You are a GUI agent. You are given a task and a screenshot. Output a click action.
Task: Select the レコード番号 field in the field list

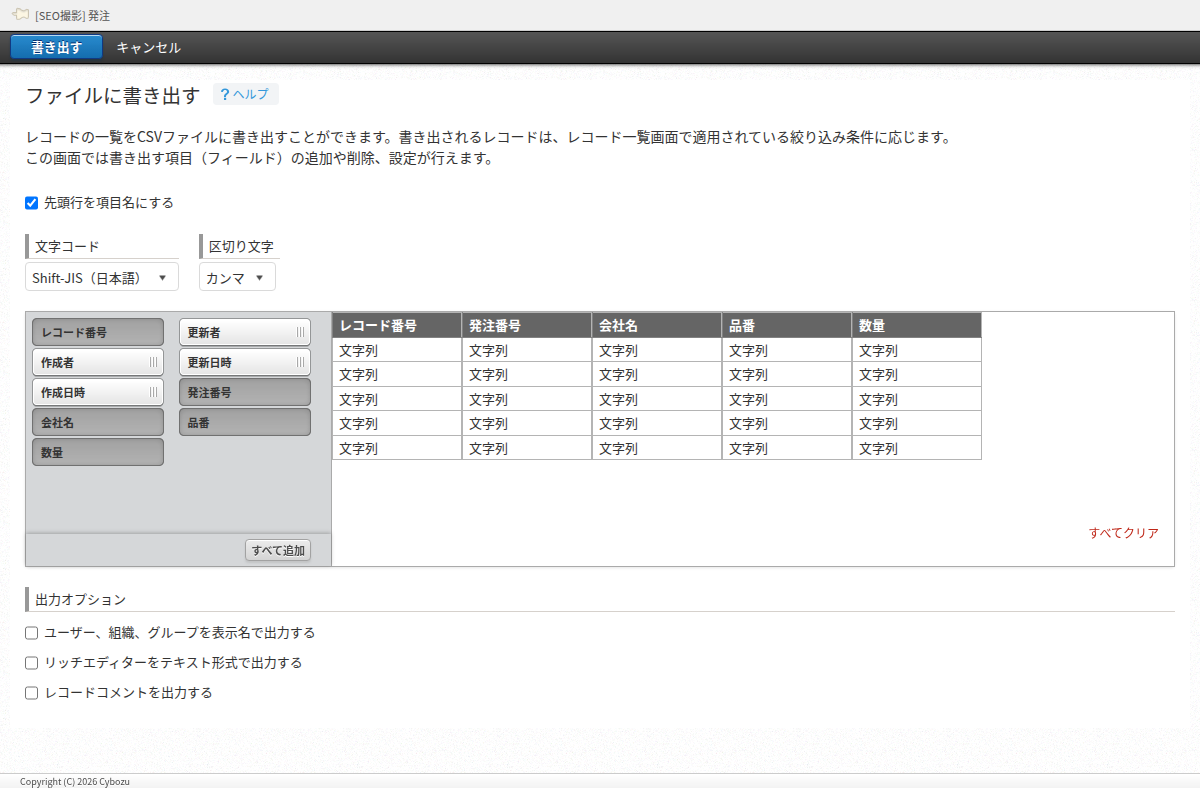pos(98,332)
